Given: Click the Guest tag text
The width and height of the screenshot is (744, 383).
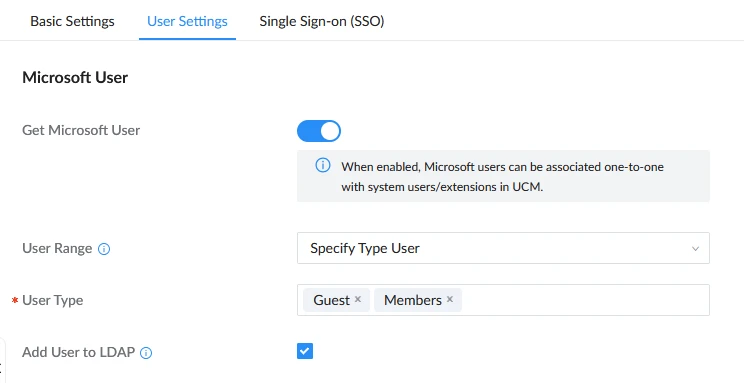Looking at the screenshot, I should (x=332, y=300).
